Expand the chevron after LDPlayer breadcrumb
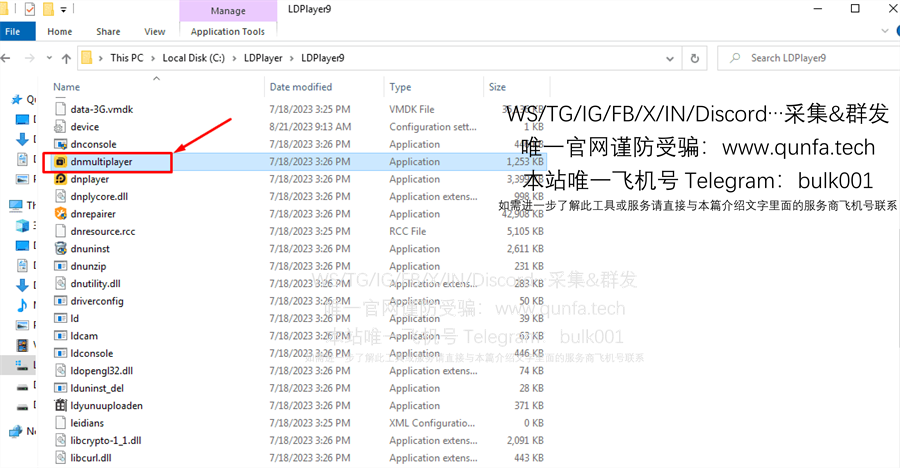Screen dimensions: 900x468 (x=292, y=58)
